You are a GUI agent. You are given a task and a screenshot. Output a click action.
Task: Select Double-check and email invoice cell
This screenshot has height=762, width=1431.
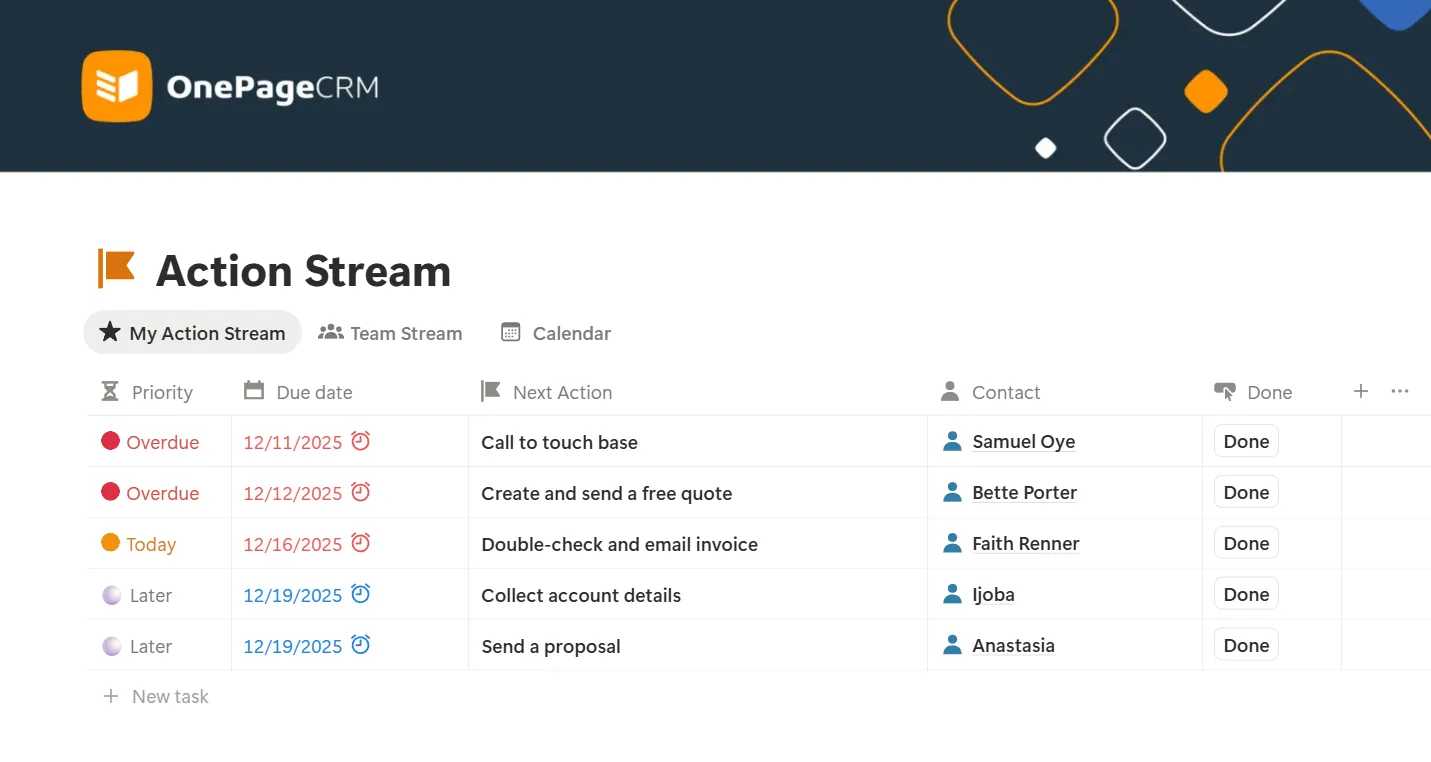coord(698,544)
